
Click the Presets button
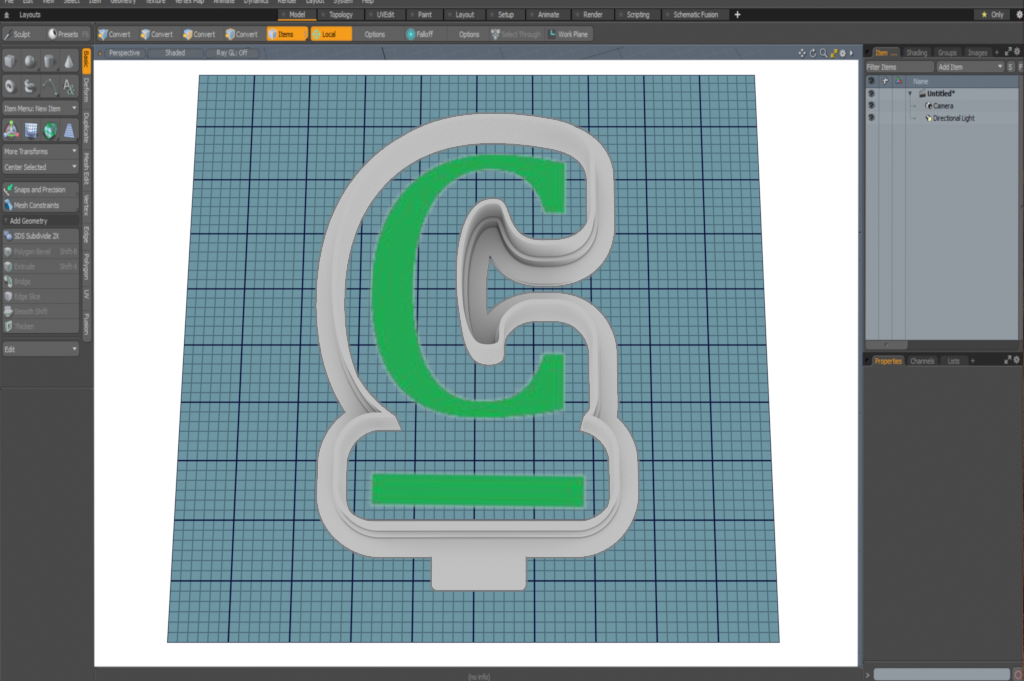coord(66,34)
